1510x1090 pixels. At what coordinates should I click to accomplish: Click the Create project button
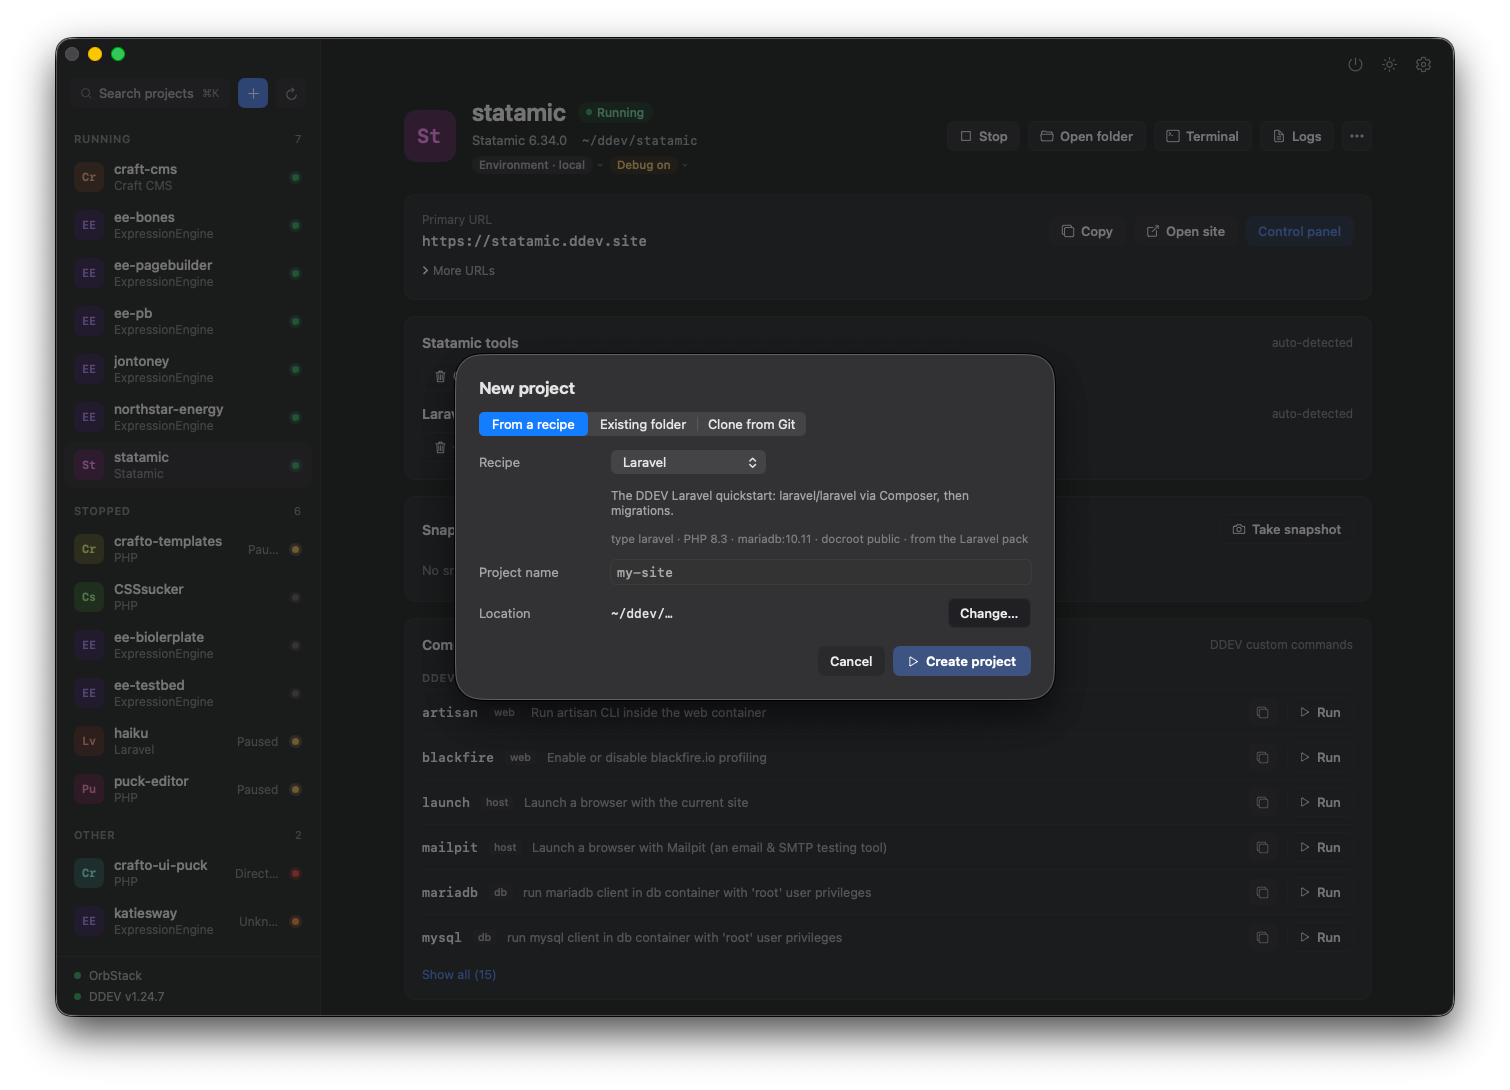[962, 661]
